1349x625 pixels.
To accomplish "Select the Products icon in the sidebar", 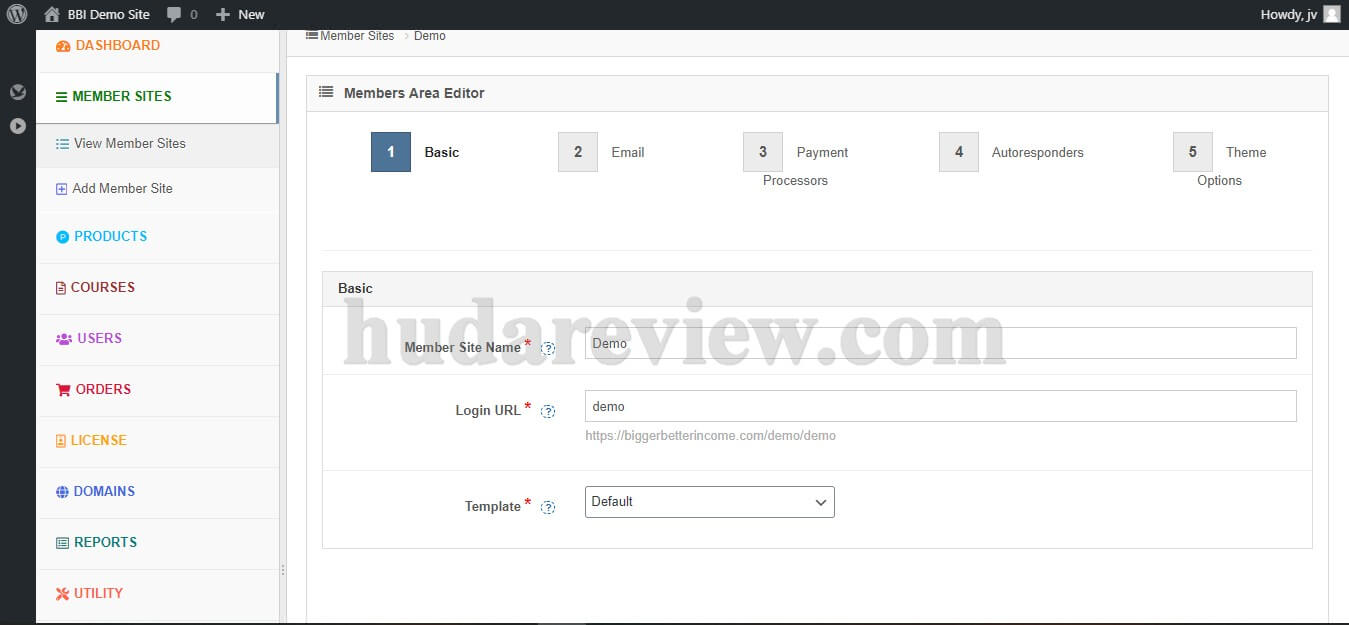I will point(62,236).
